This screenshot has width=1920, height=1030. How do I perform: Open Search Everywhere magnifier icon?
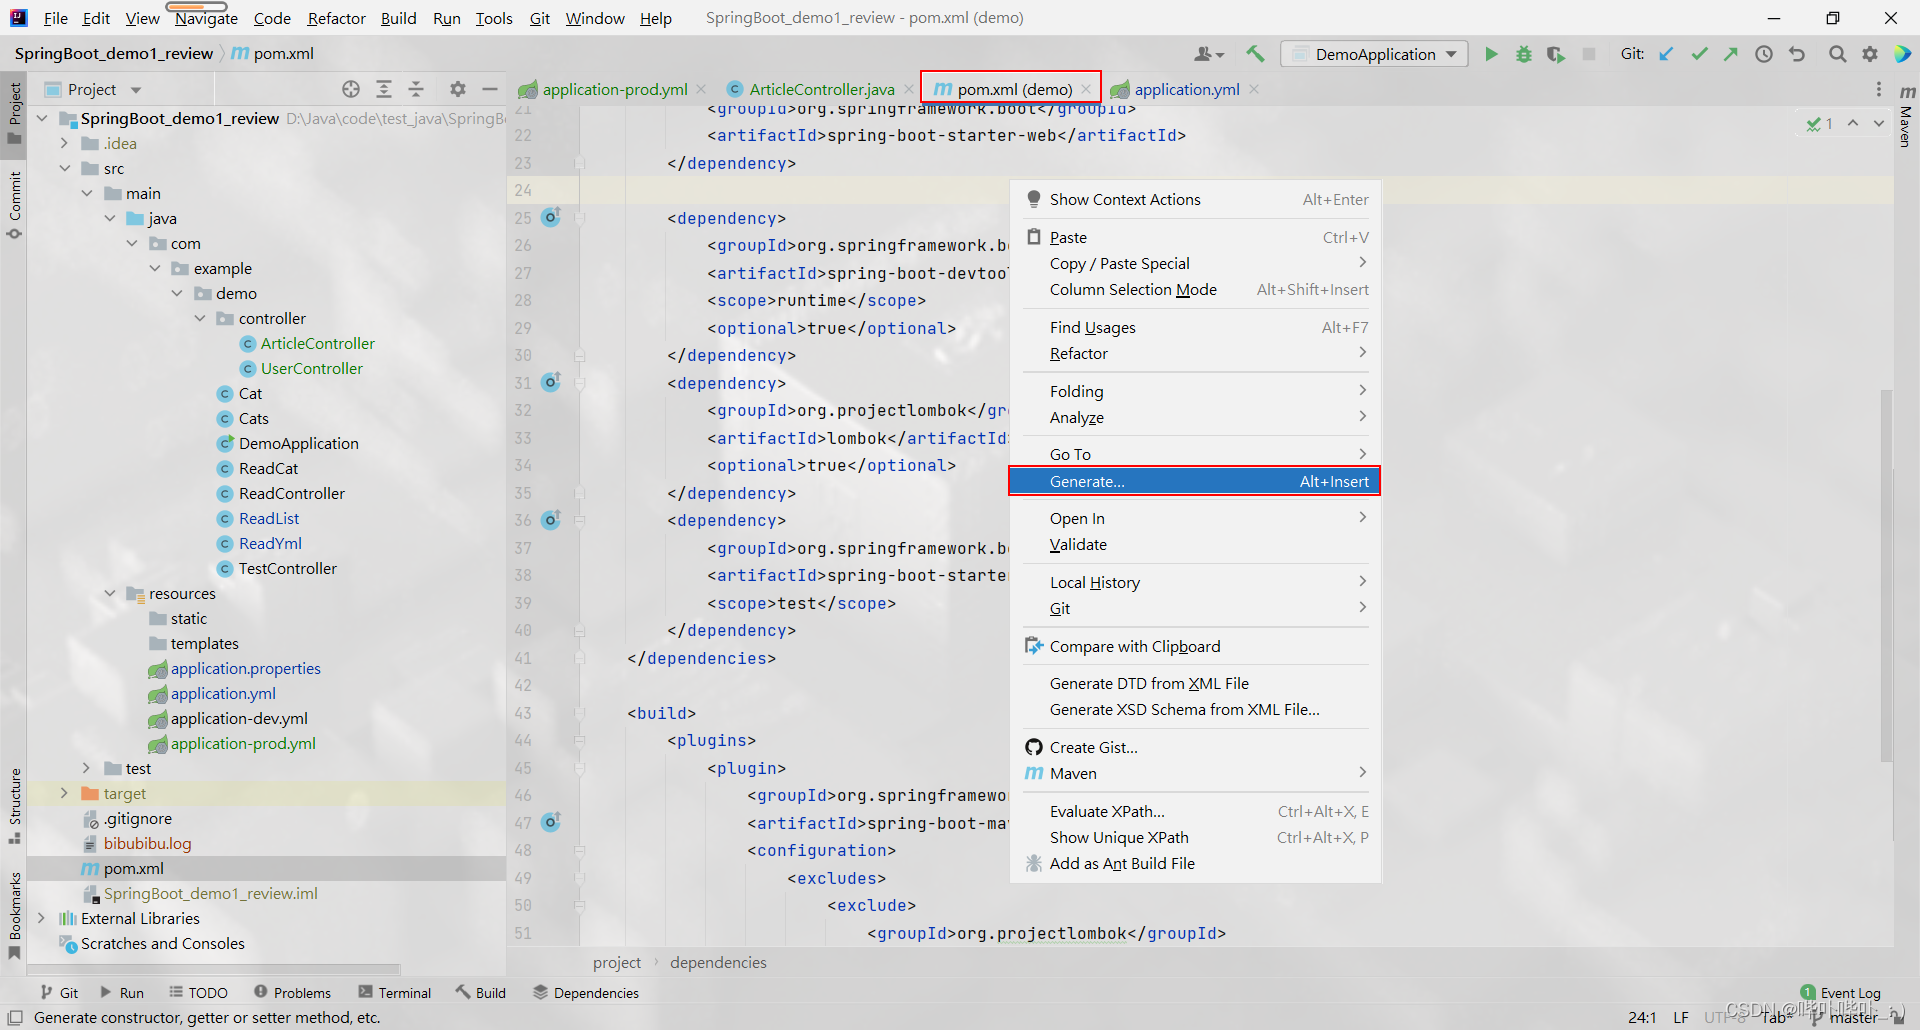click(1837, 54)
